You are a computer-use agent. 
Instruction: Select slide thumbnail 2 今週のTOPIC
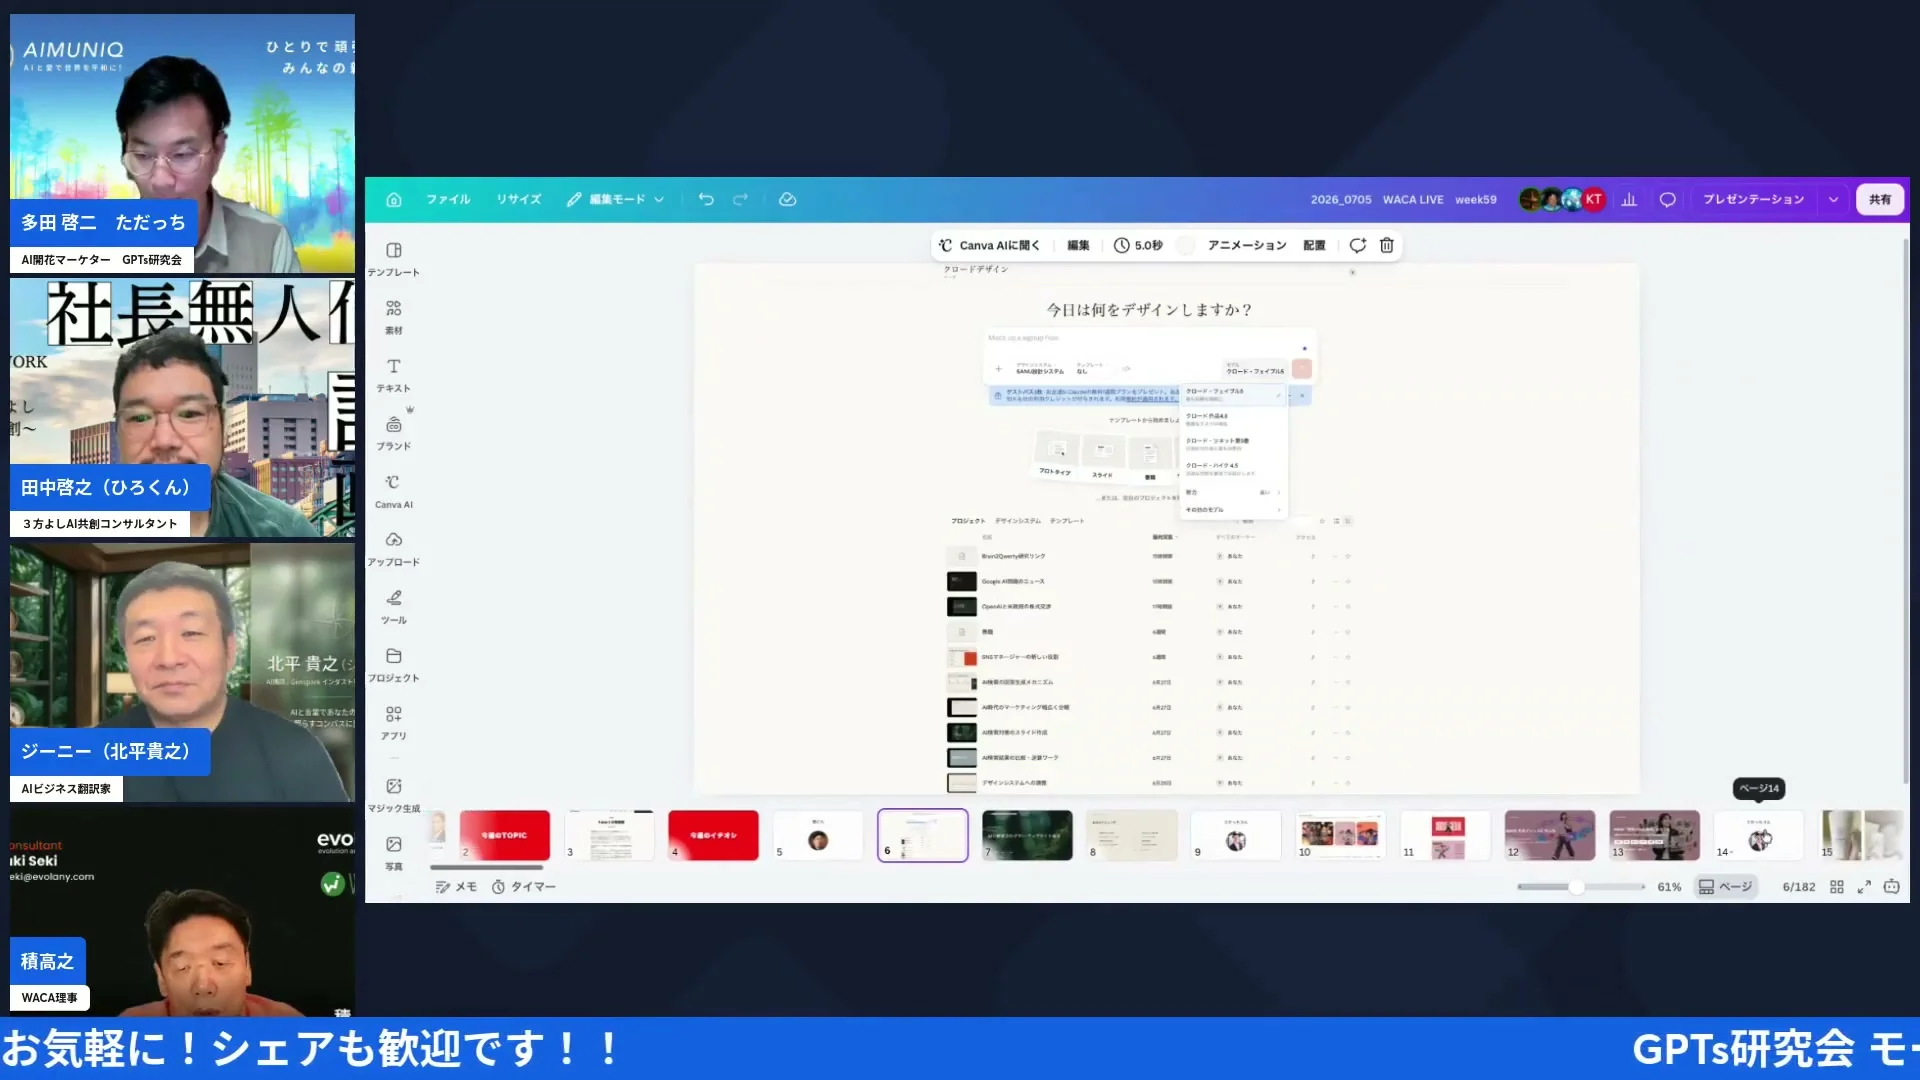click(505, 835)
